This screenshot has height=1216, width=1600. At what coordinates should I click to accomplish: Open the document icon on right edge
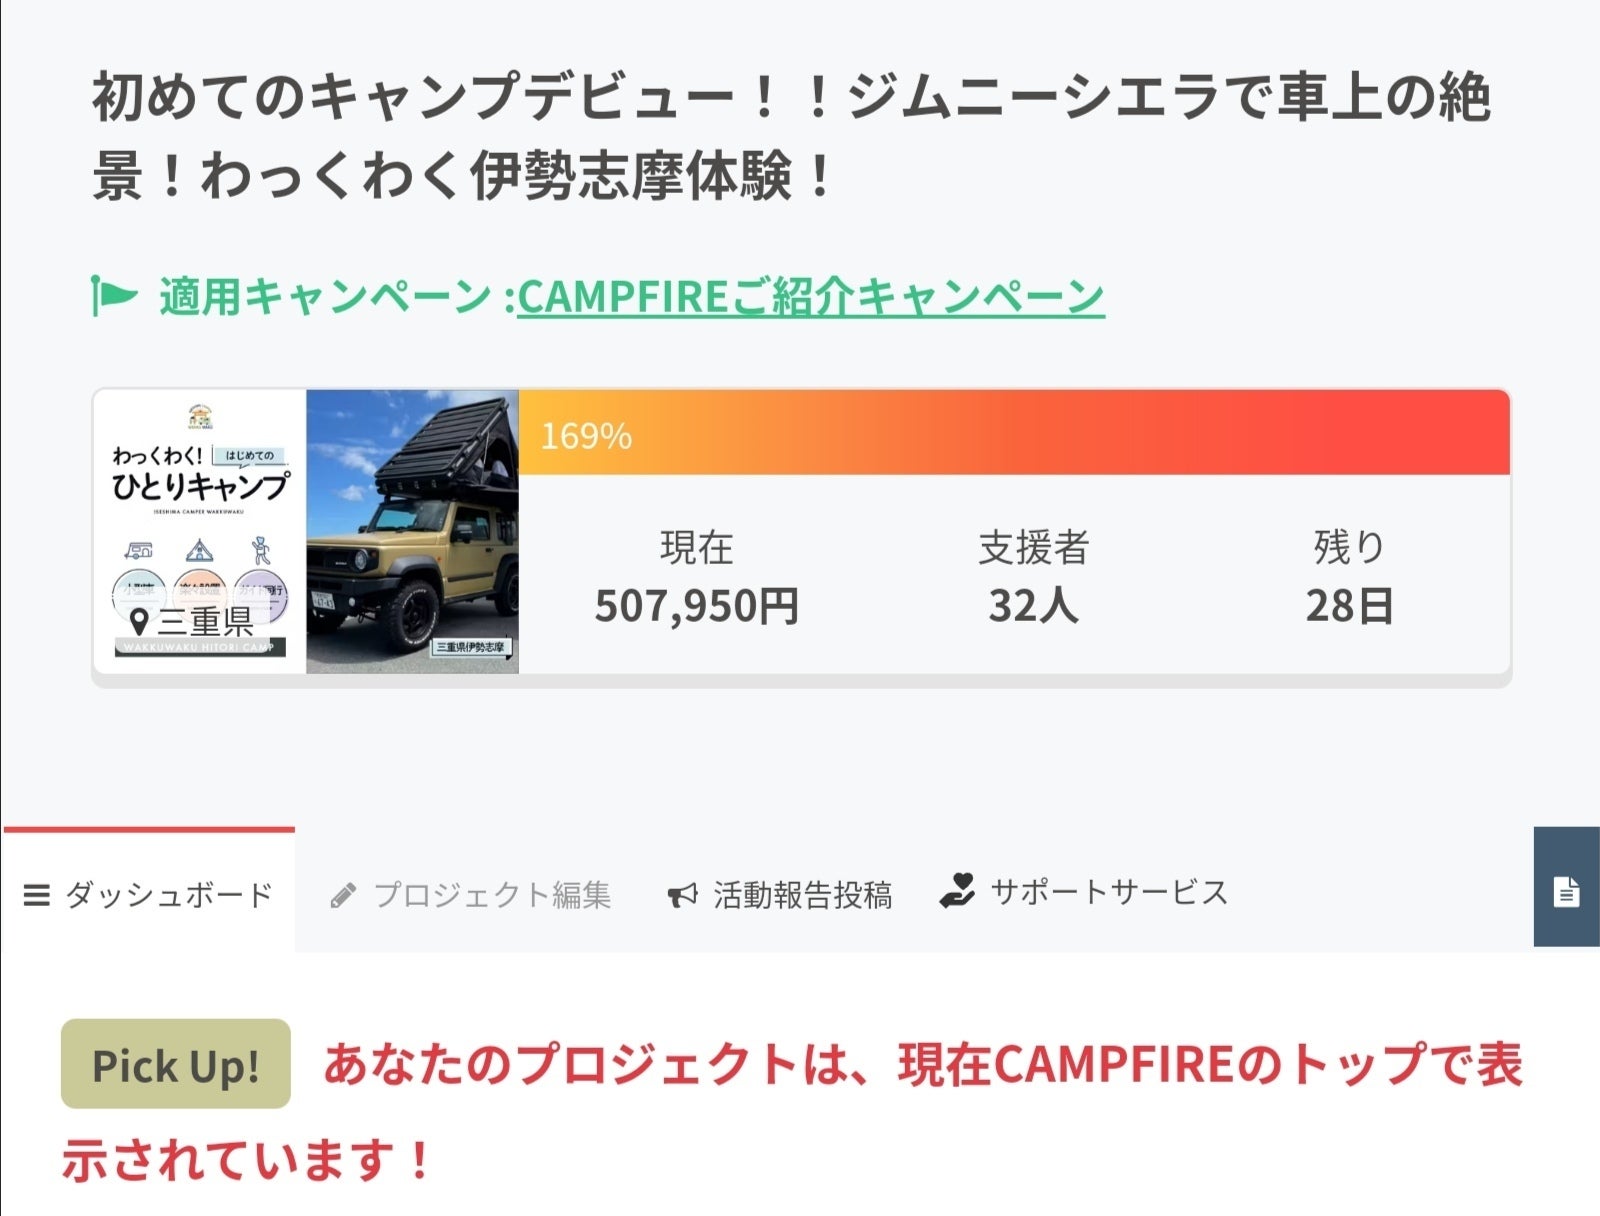1566,891
